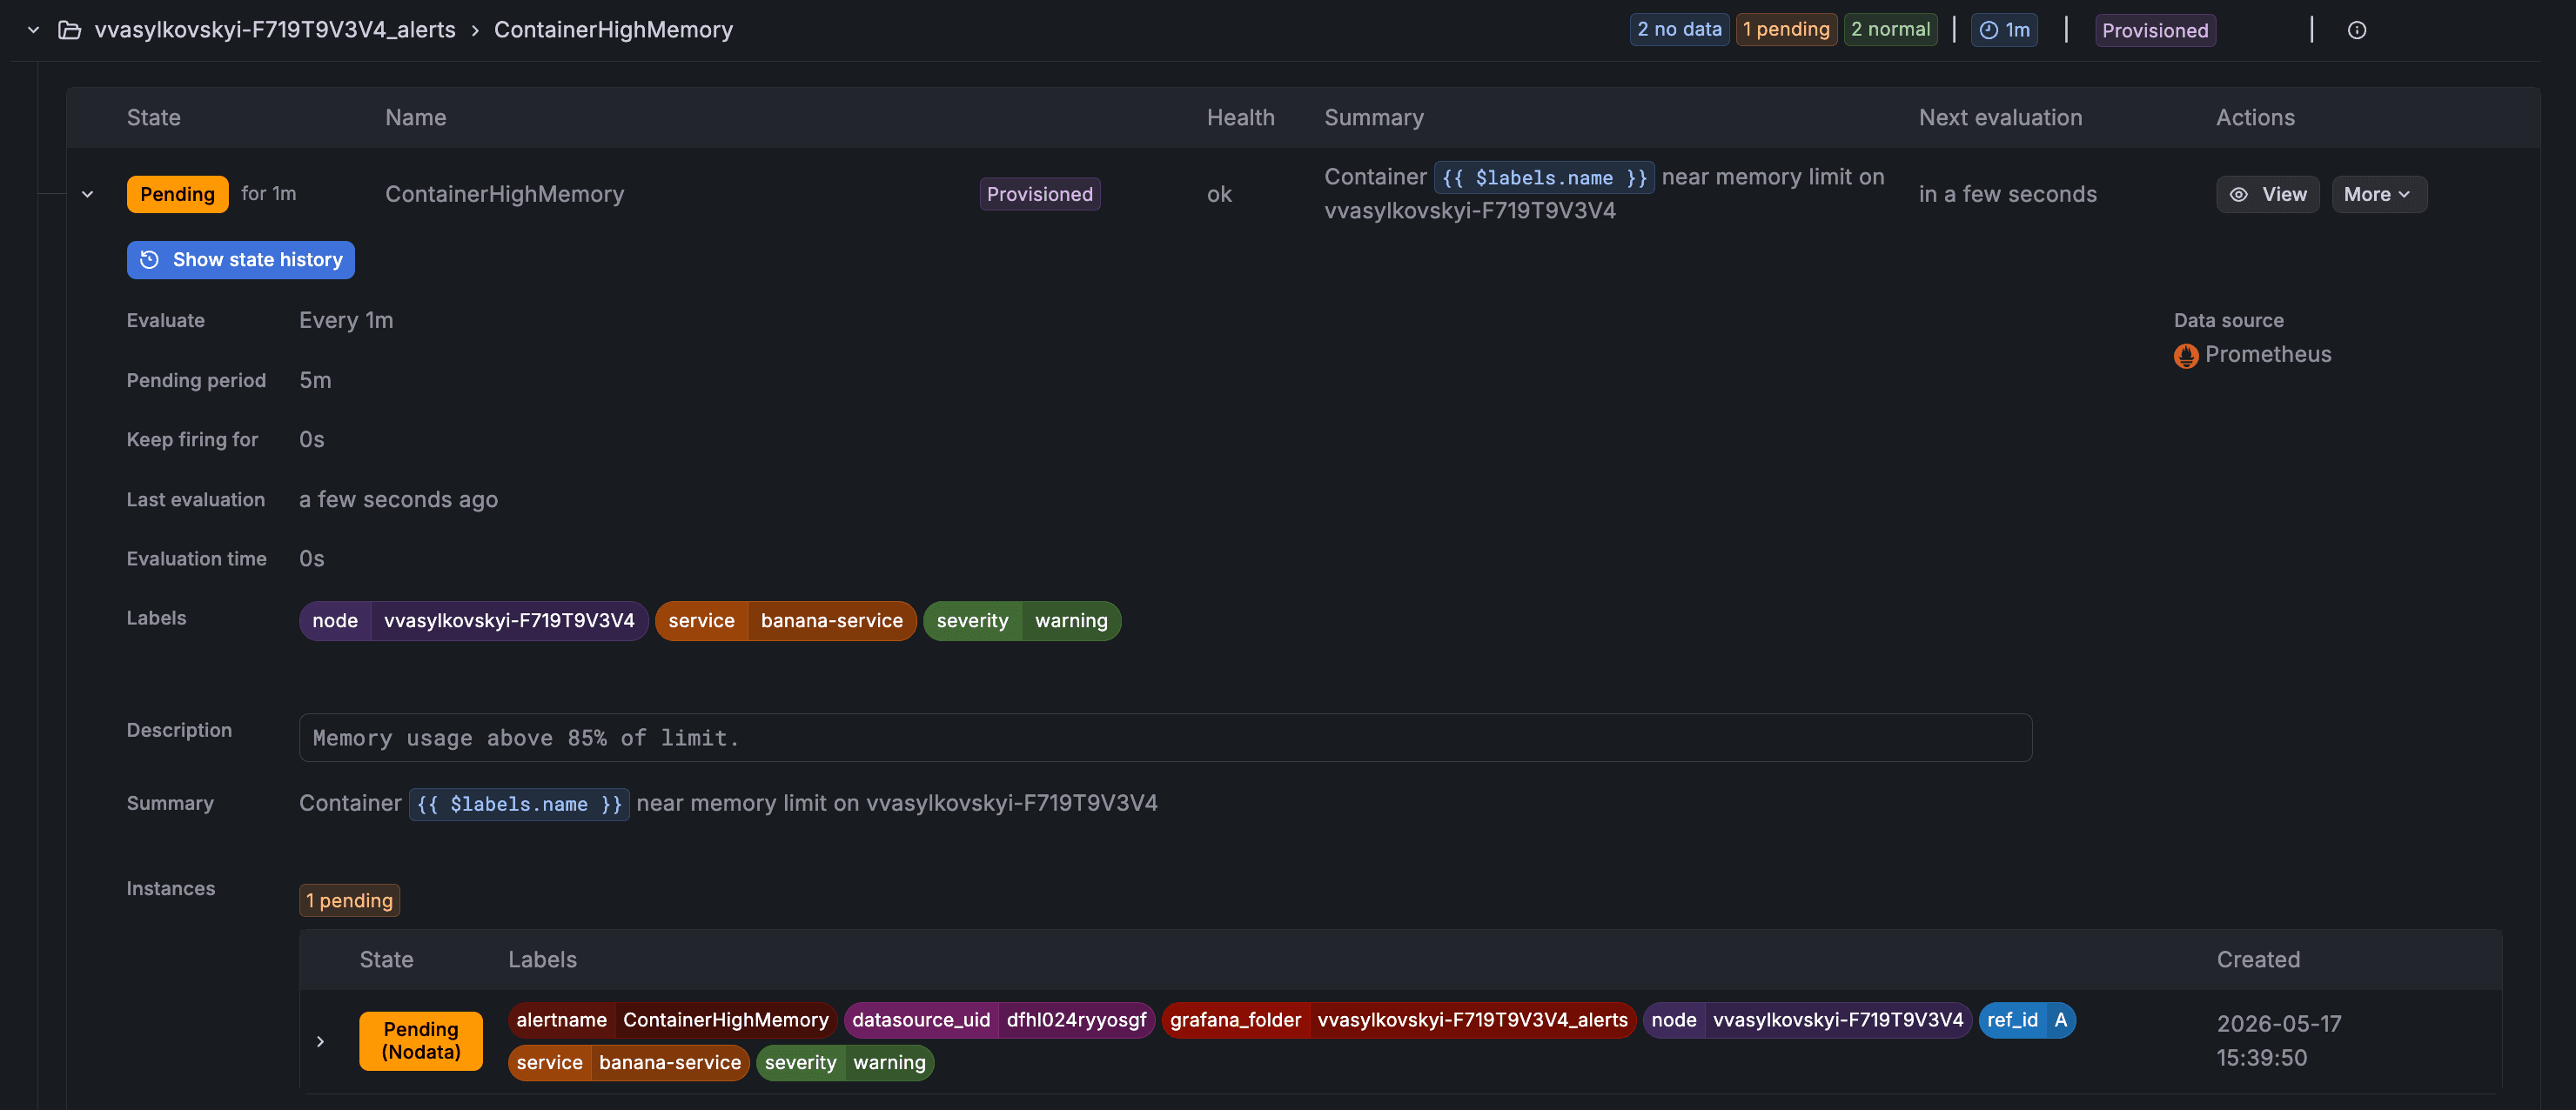Select the ContainerHighMemory breadcrumb title
Viewport: 2576px width, 1110px height.
point(613,30)
